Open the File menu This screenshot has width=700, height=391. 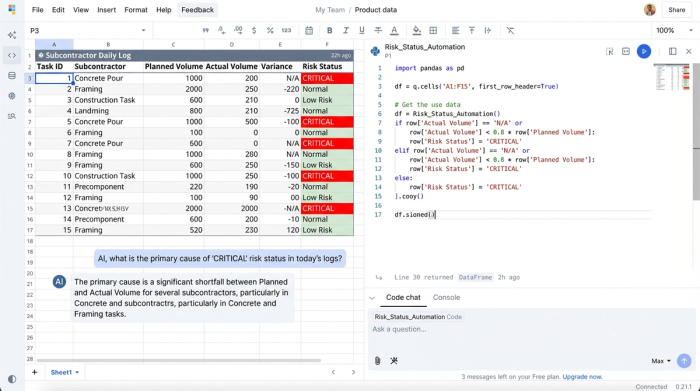(38, 10)
